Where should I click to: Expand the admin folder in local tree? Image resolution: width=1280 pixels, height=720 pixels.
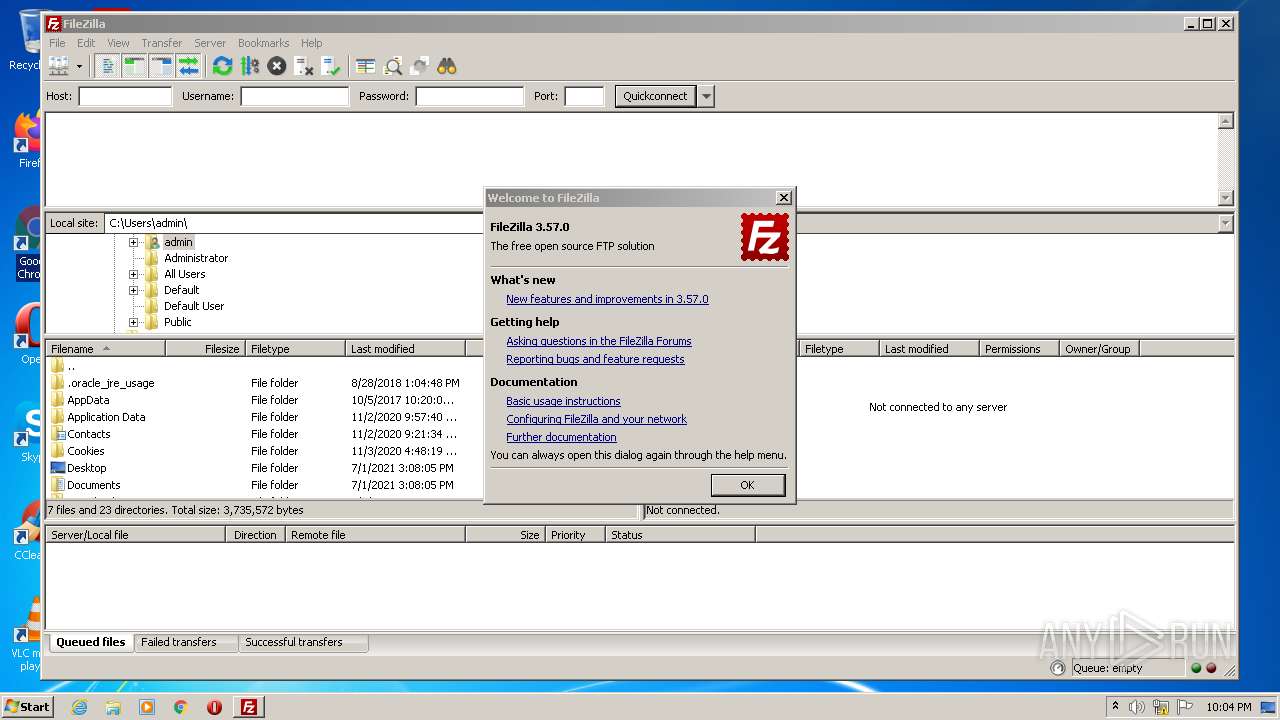133,242
